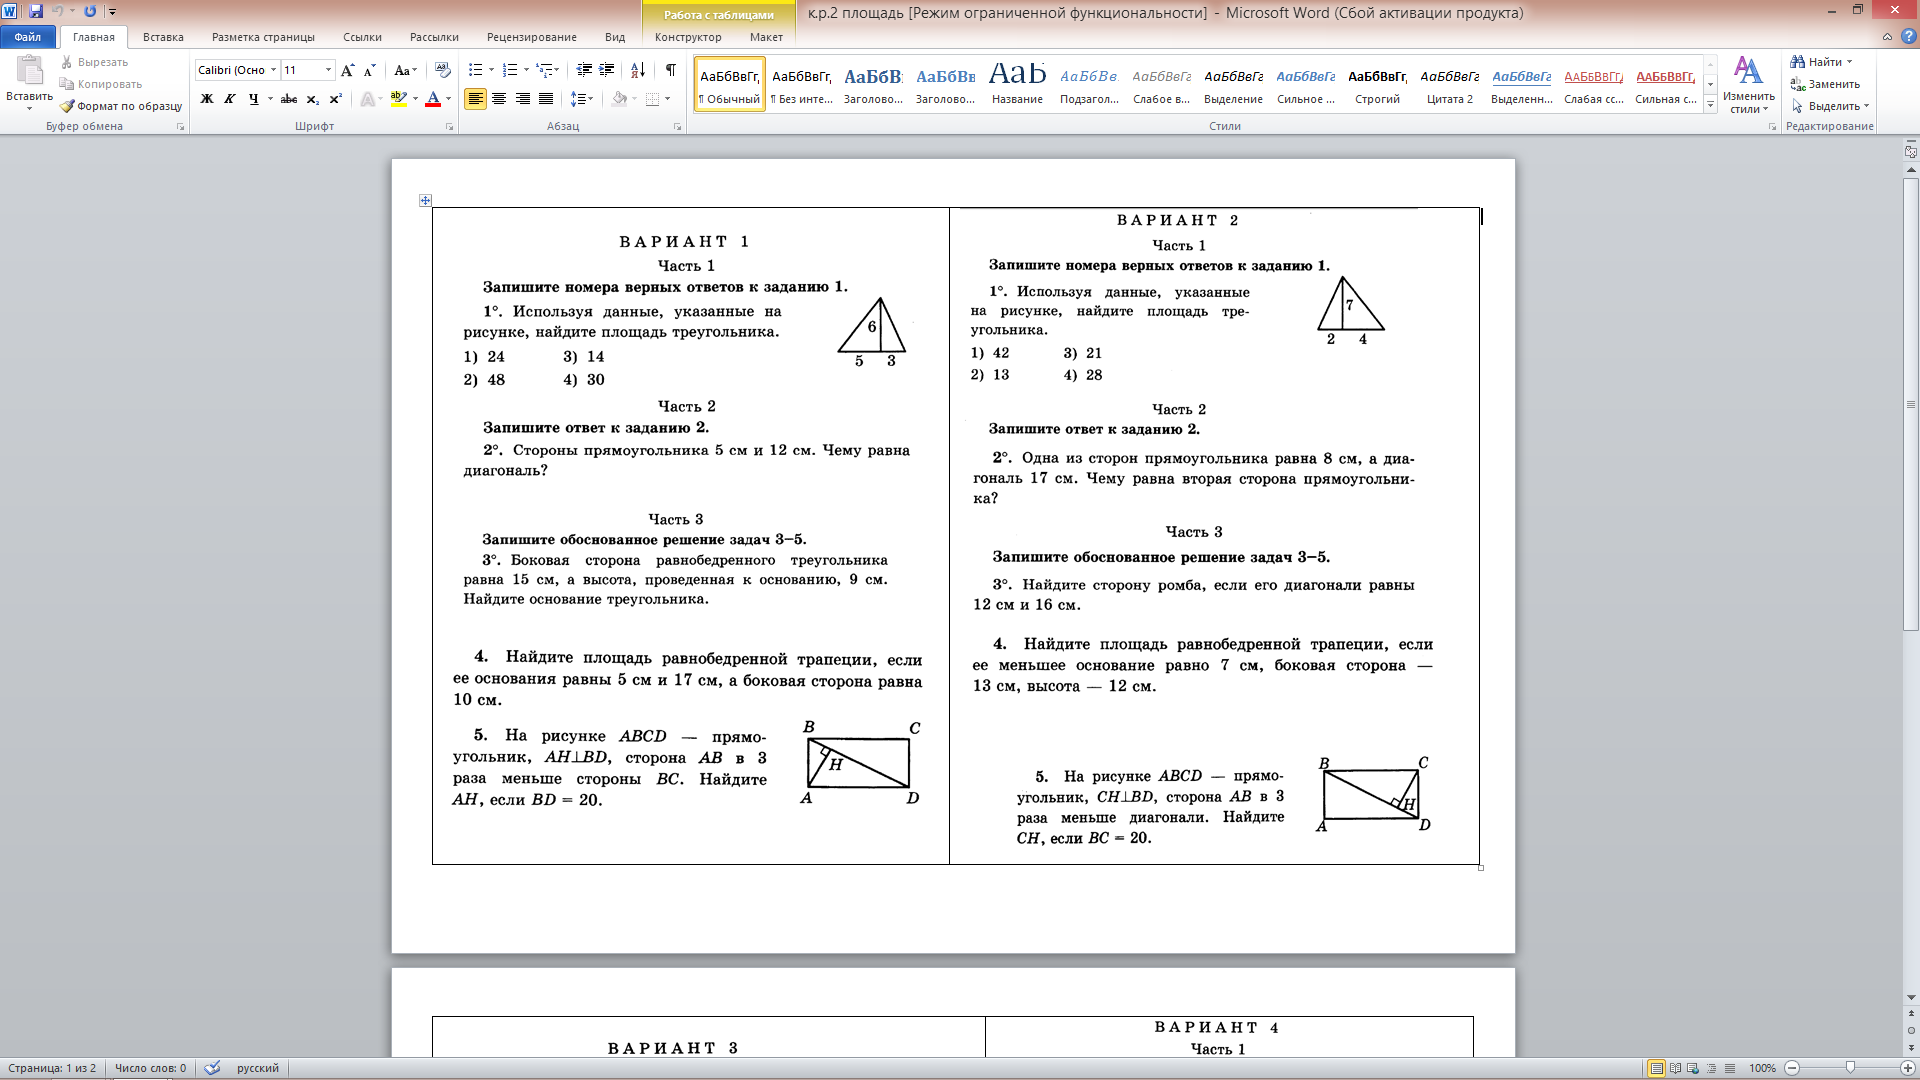Toggle align text right
Screen dimensions: 1920x1080
tap(522, 99)
